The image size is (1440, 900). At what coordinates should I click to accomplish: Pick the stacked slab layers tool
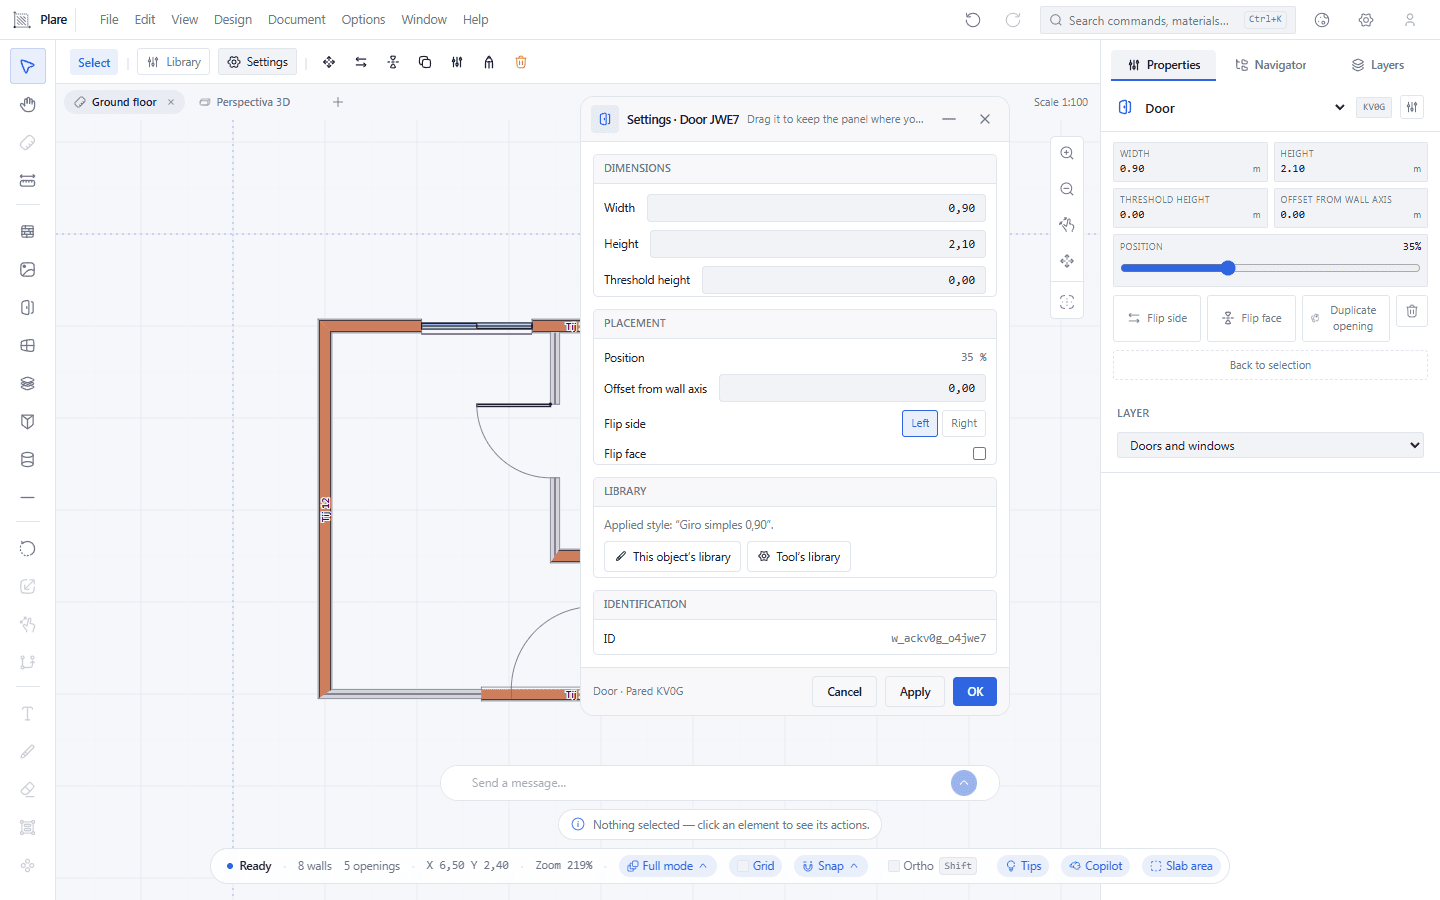pyautogui.click(x=28, y=384)
